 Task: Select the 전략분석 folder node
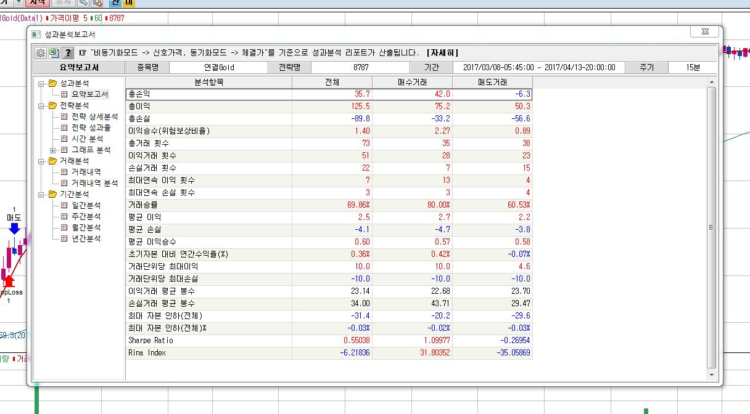click(x=74, y=106)
